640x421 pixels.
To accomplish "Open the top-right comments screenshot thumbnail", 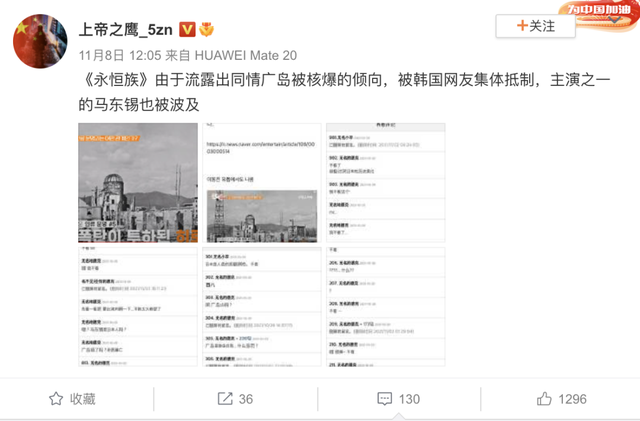I will coord(386,183).
